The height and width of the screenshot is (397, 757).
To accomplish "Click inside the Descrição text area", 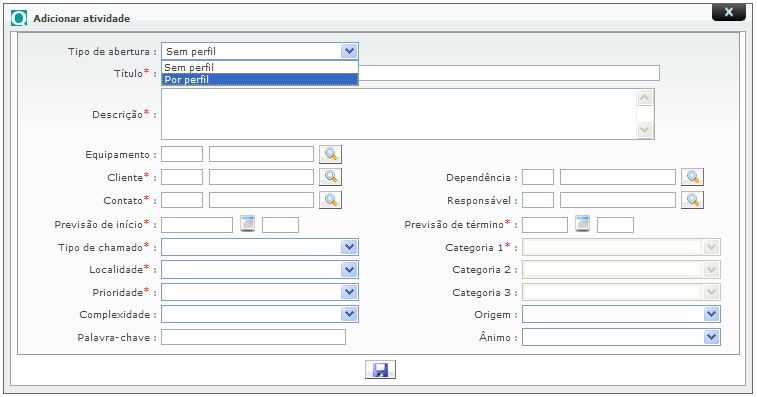I will click(399, 114).
